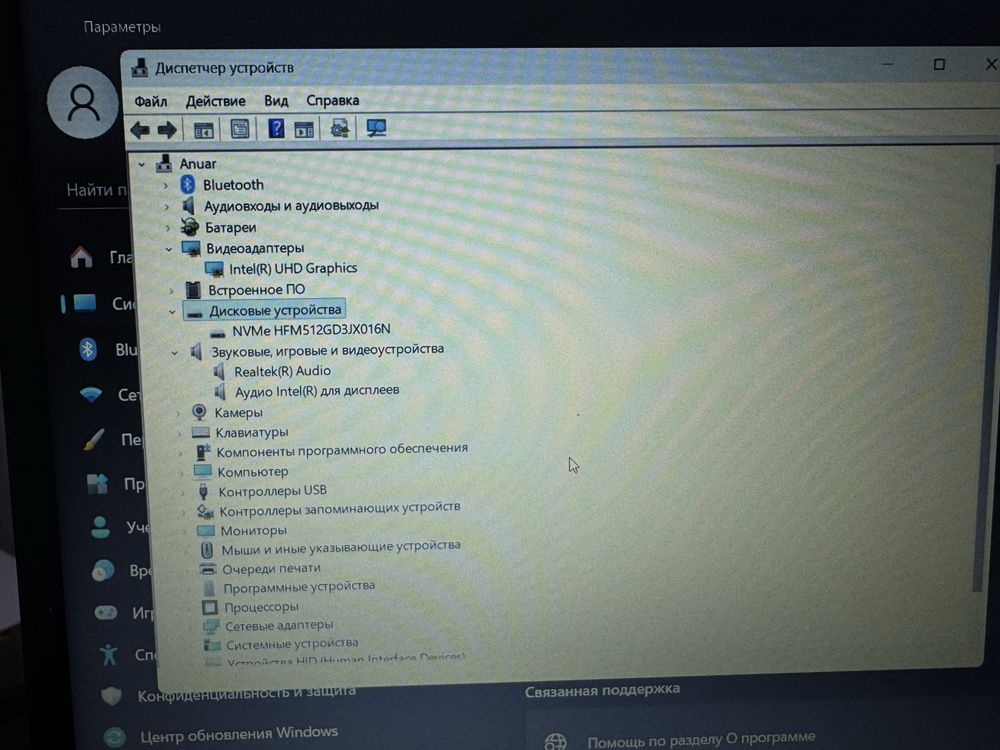This screenshot has height=750, width=1000.
Task: Click the Forward arrow in Device Manager toolbar
Action: pyautogui.click(x=167, y=130)
